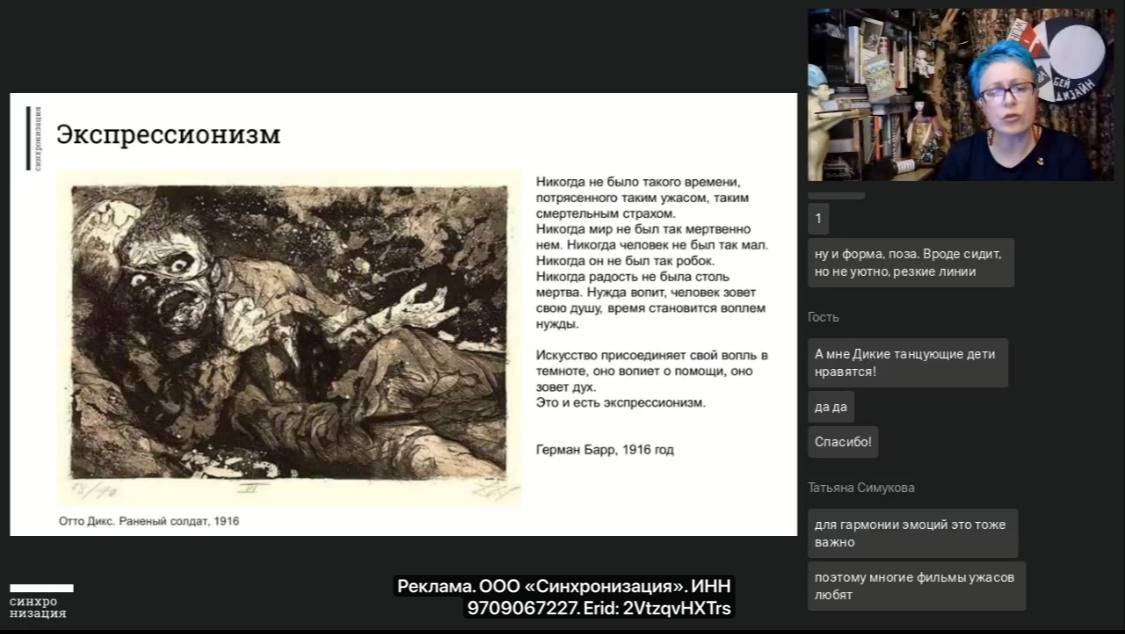Viewport: 1125px width, 634px height.
Task: Select the chat message "1"
Action: click(818, 219)
